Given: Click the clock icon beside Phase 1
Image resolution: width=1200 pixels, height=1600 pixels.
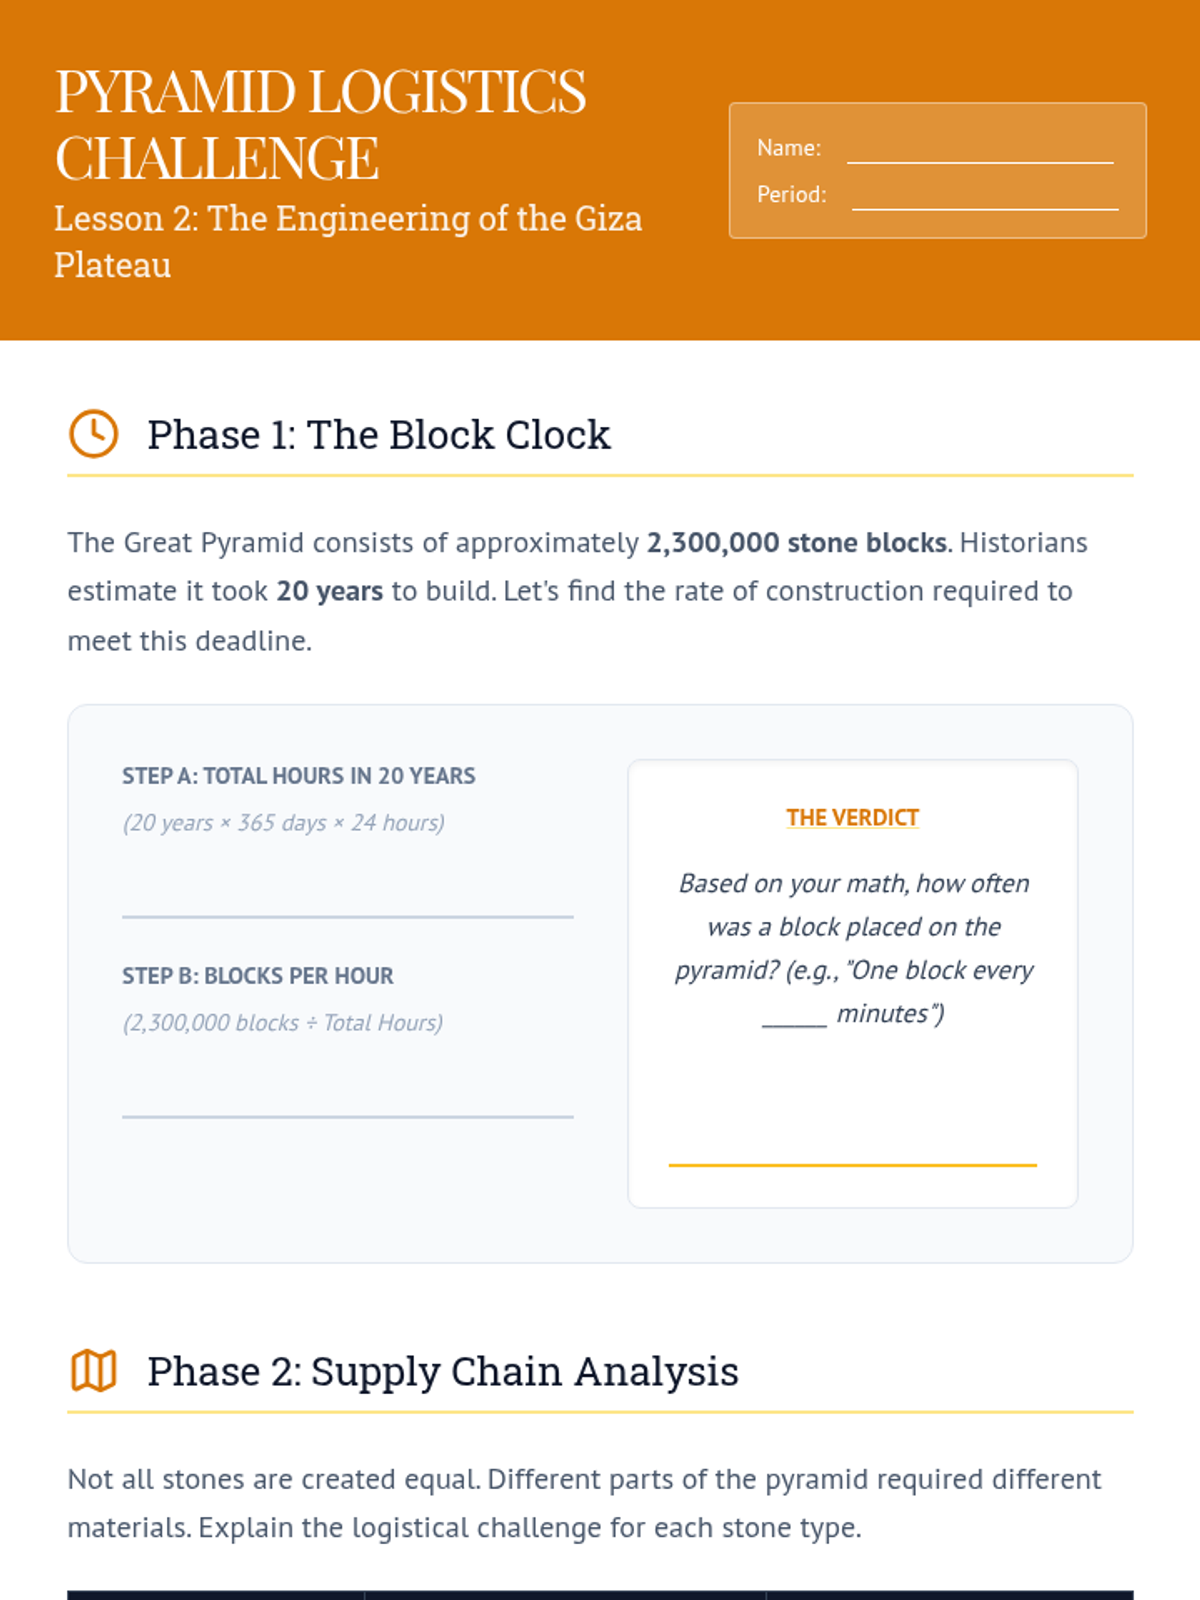Looking at the screenshot, I should (x=93, y=434).
